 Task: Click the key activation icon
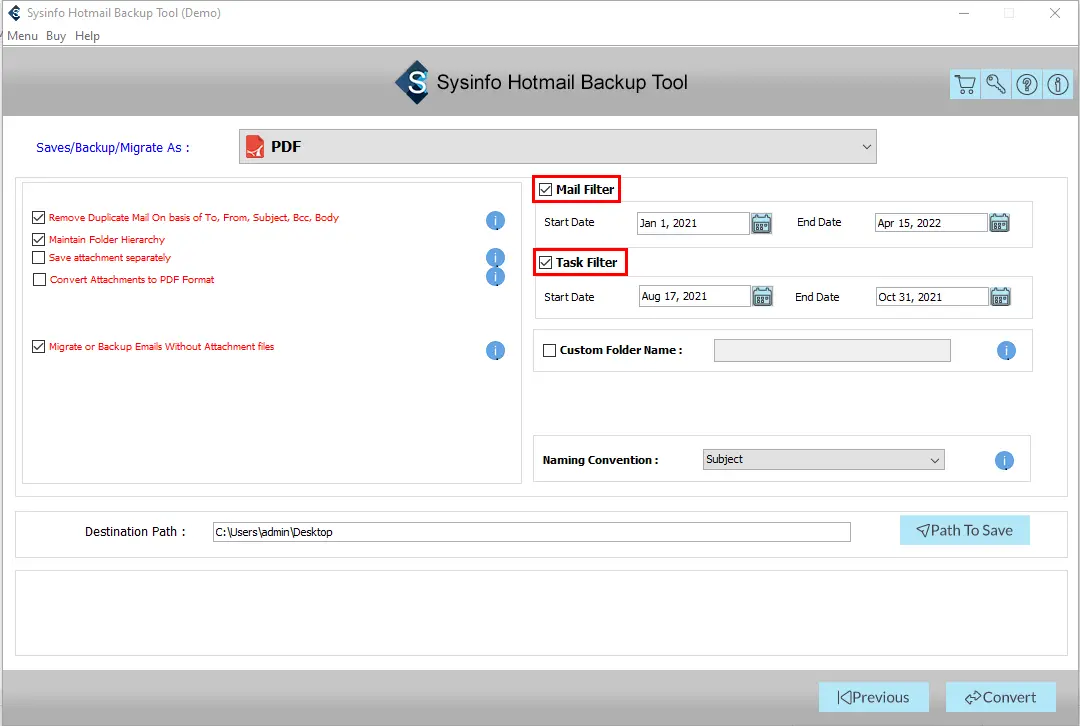(996, 85)
